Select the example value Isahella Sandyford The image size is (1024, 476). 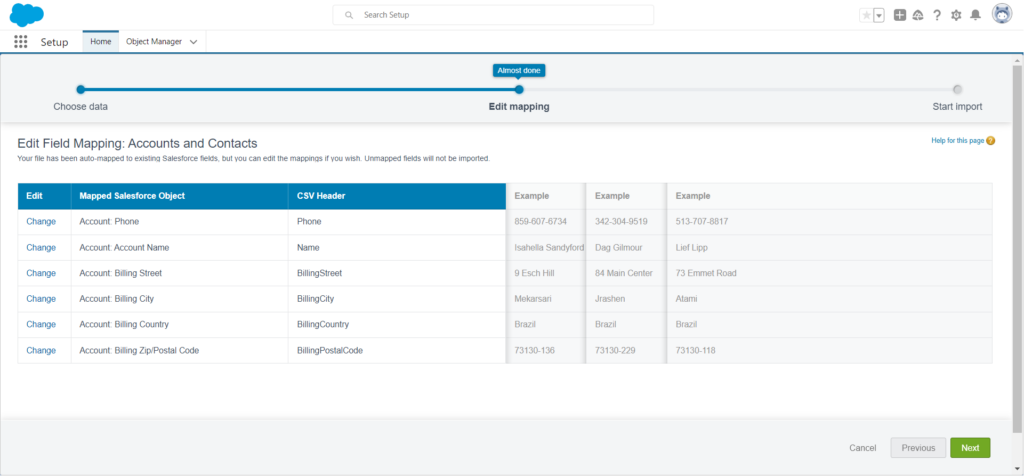click(x=549, y=247)
